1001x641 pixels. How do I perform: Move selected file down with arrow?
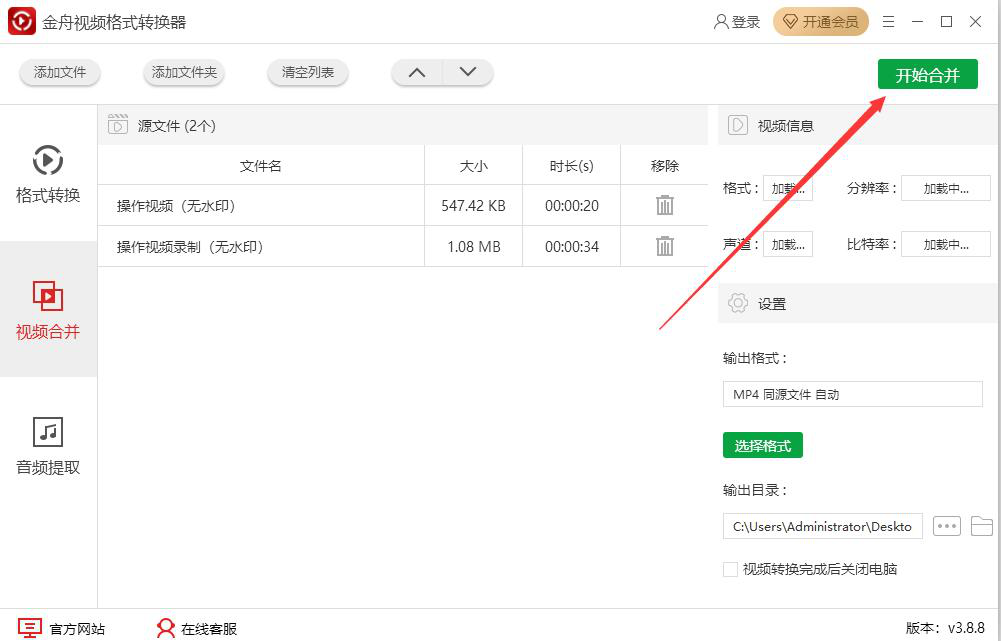(467, 72)
